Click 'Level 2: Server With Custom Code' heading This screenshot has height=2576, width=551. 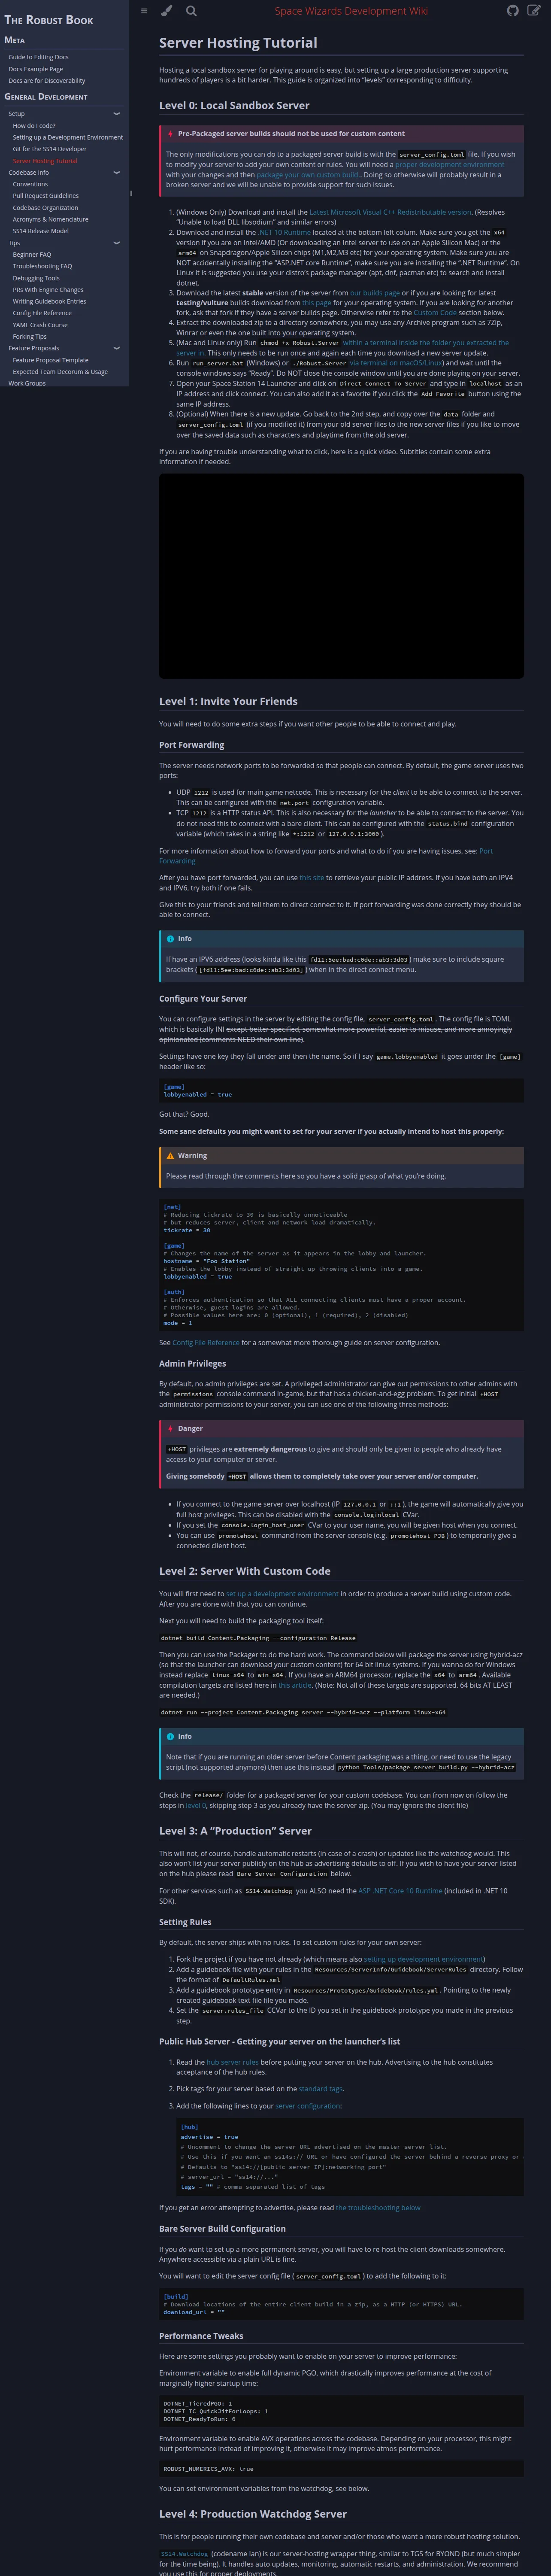pos(245,1571)
